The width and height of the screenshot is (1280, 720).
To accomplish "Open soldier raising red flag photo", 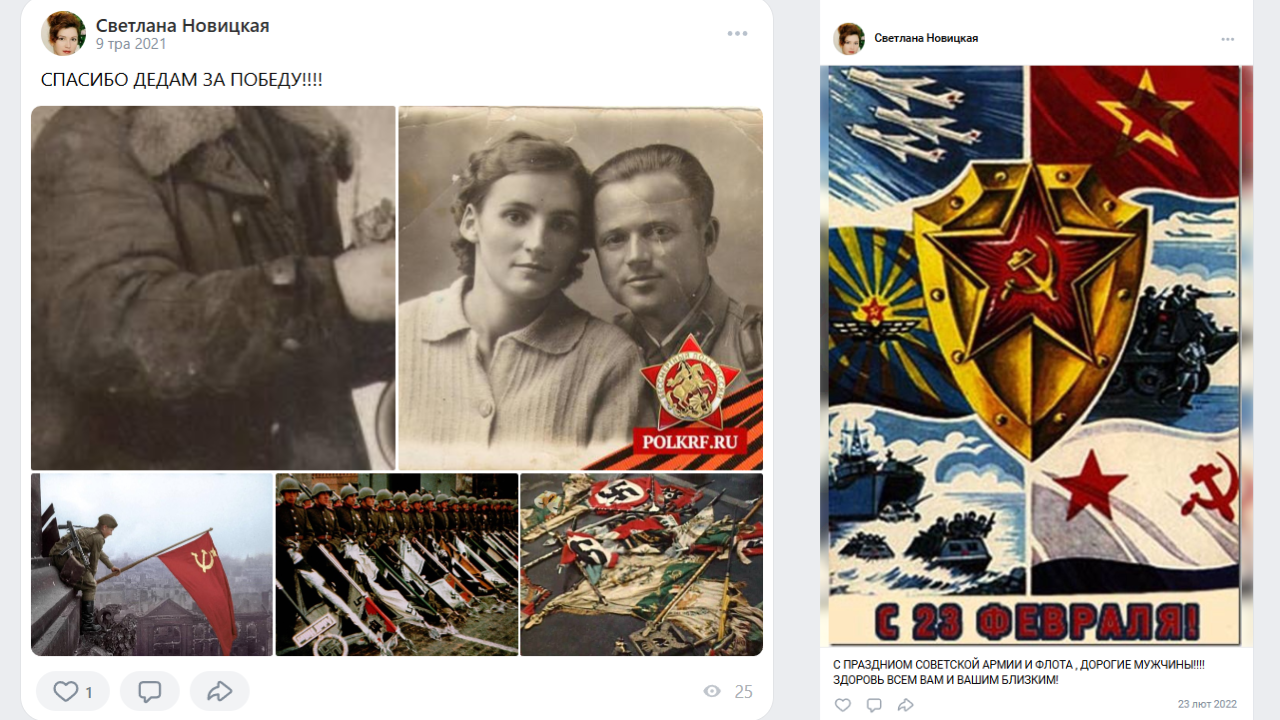I will pos(152,564).
